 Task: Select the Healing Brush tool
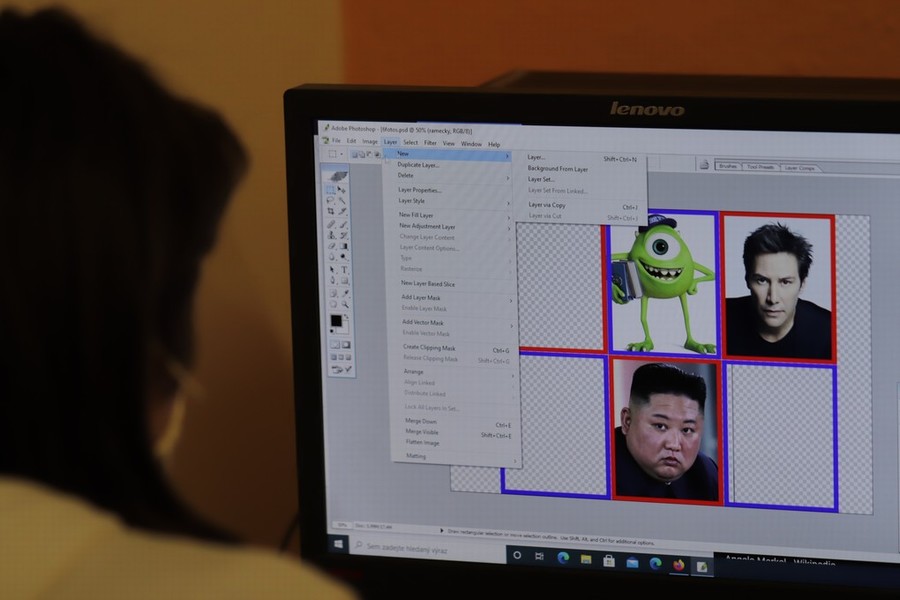click(x=331, y=224)
